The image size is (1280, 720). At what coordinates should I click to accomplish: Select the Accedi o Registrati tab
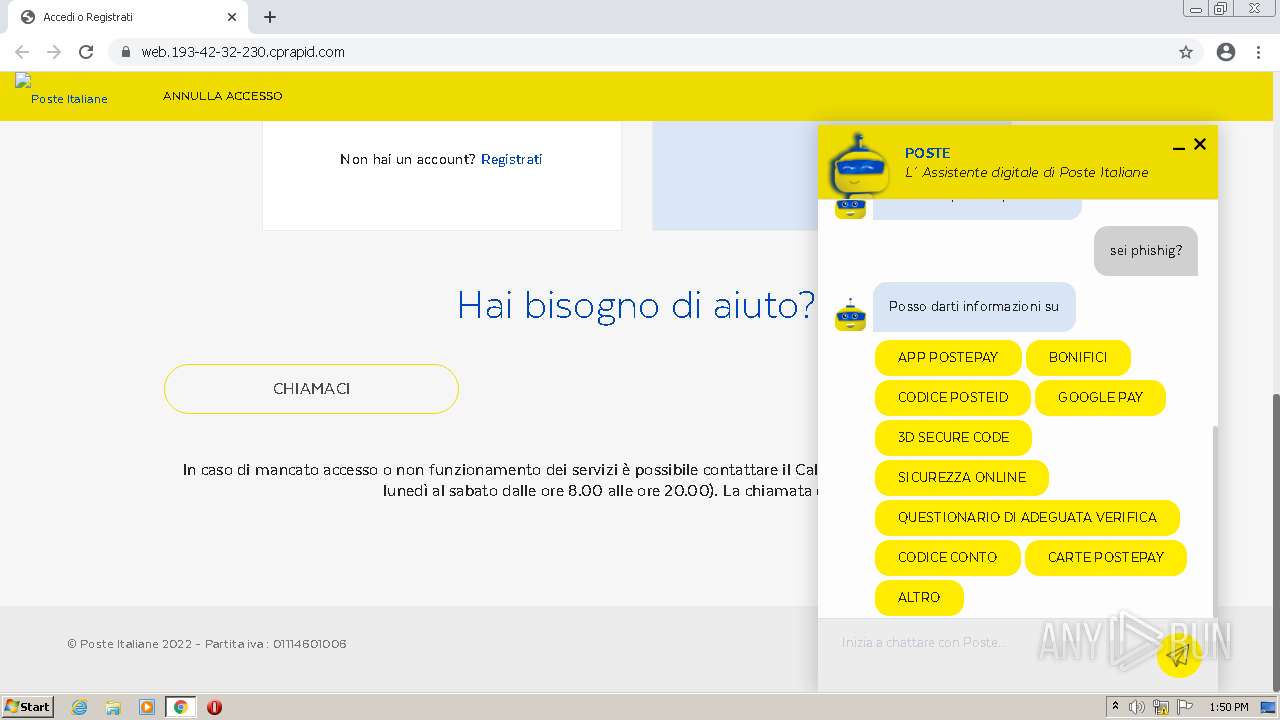[130, 17]
